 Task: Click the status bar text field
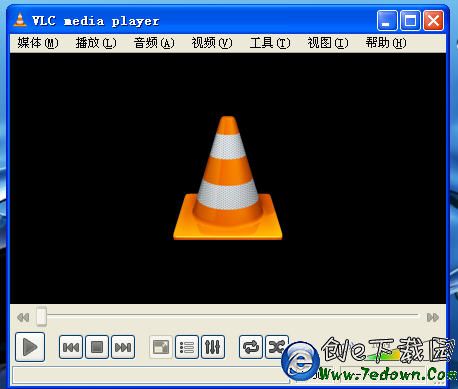pyautogui.click(x=150, y=375)
